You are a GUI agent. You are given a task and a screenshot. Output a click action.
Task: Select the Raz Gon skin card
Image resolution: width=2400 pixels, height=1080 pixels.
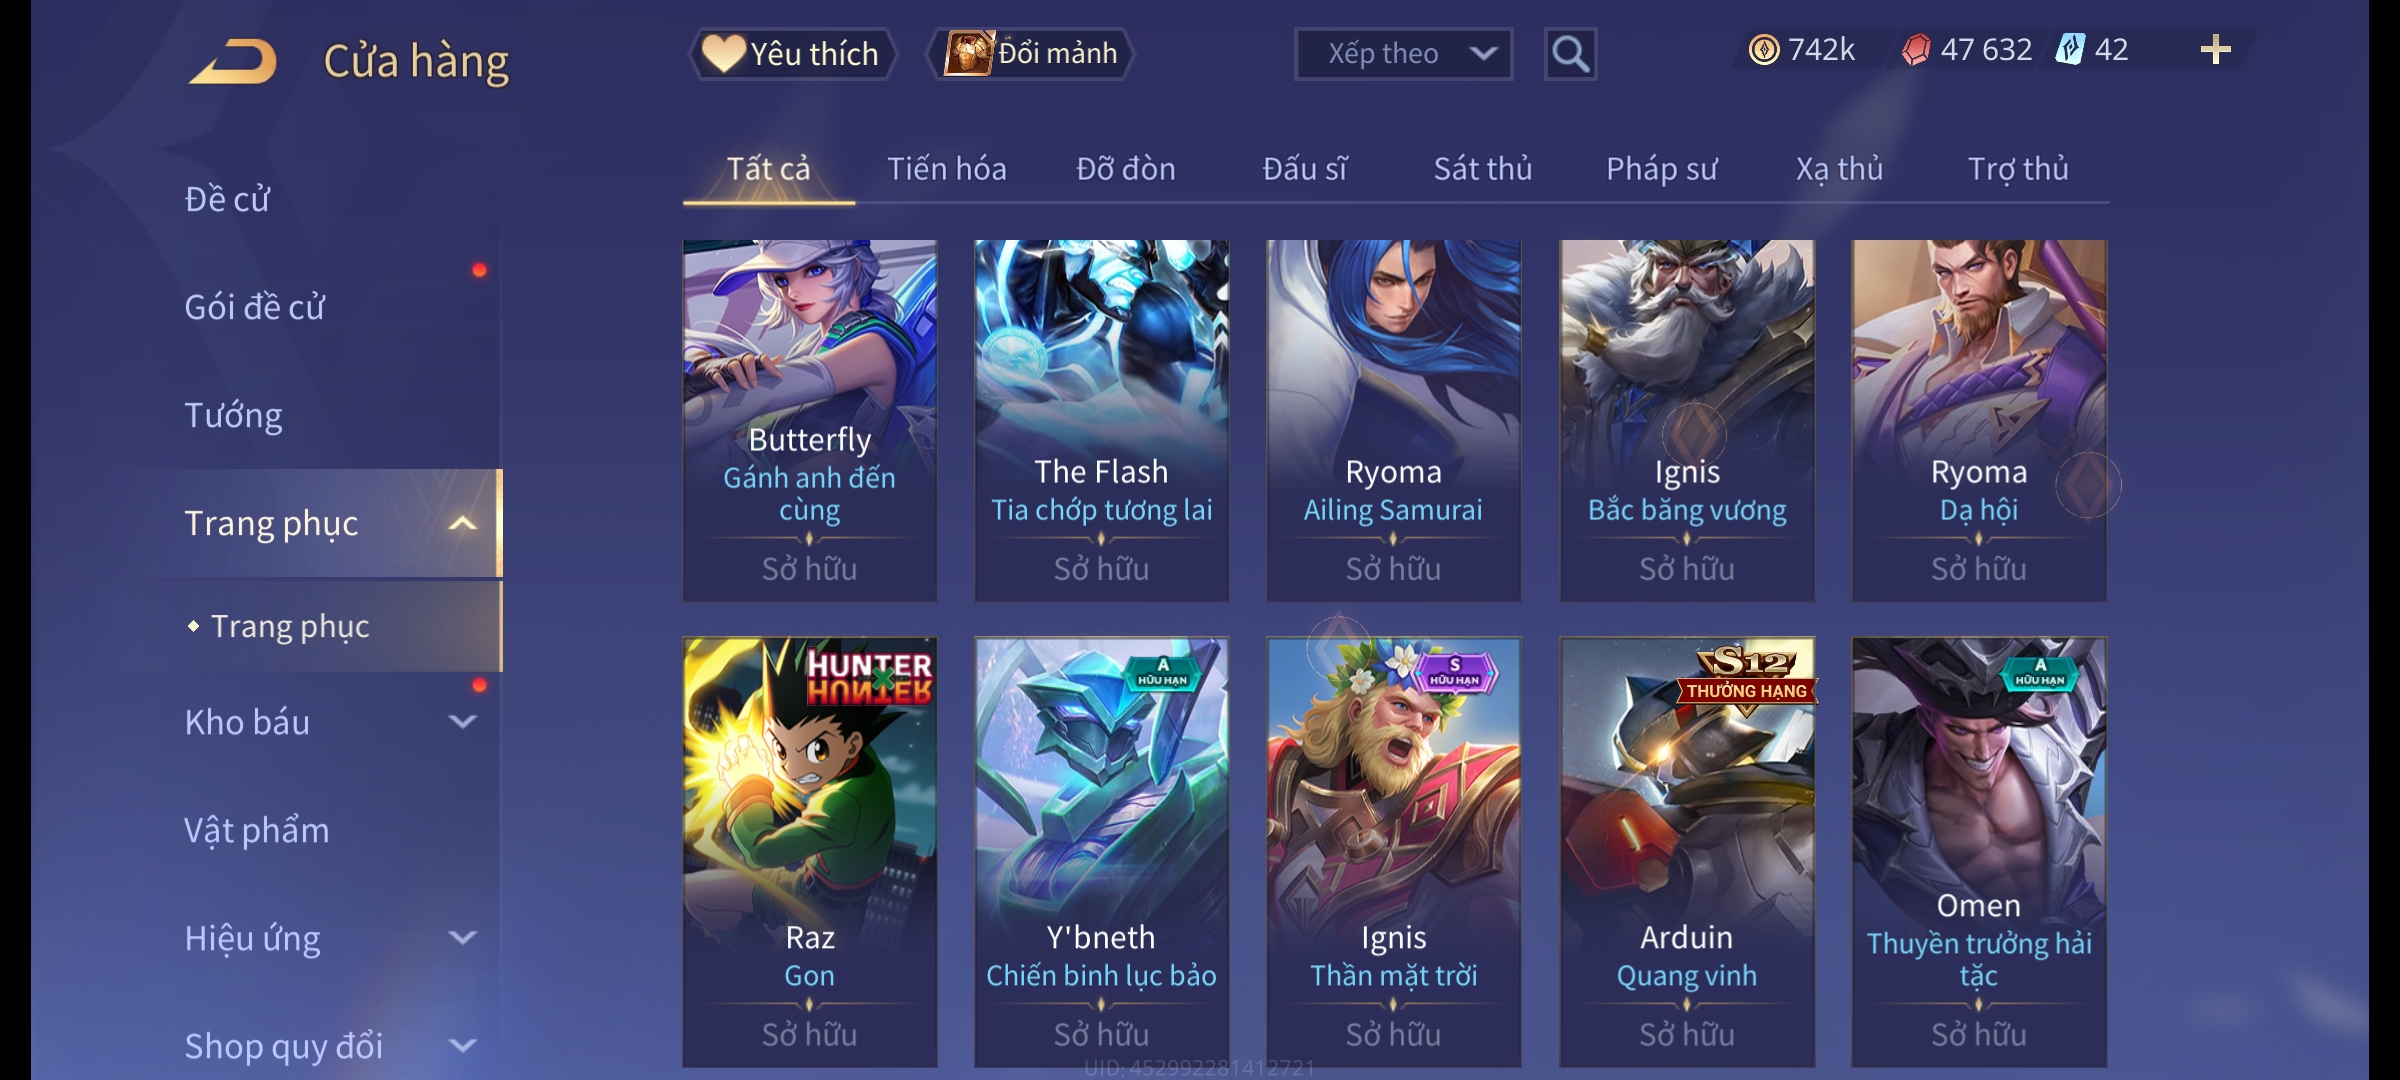809,852
